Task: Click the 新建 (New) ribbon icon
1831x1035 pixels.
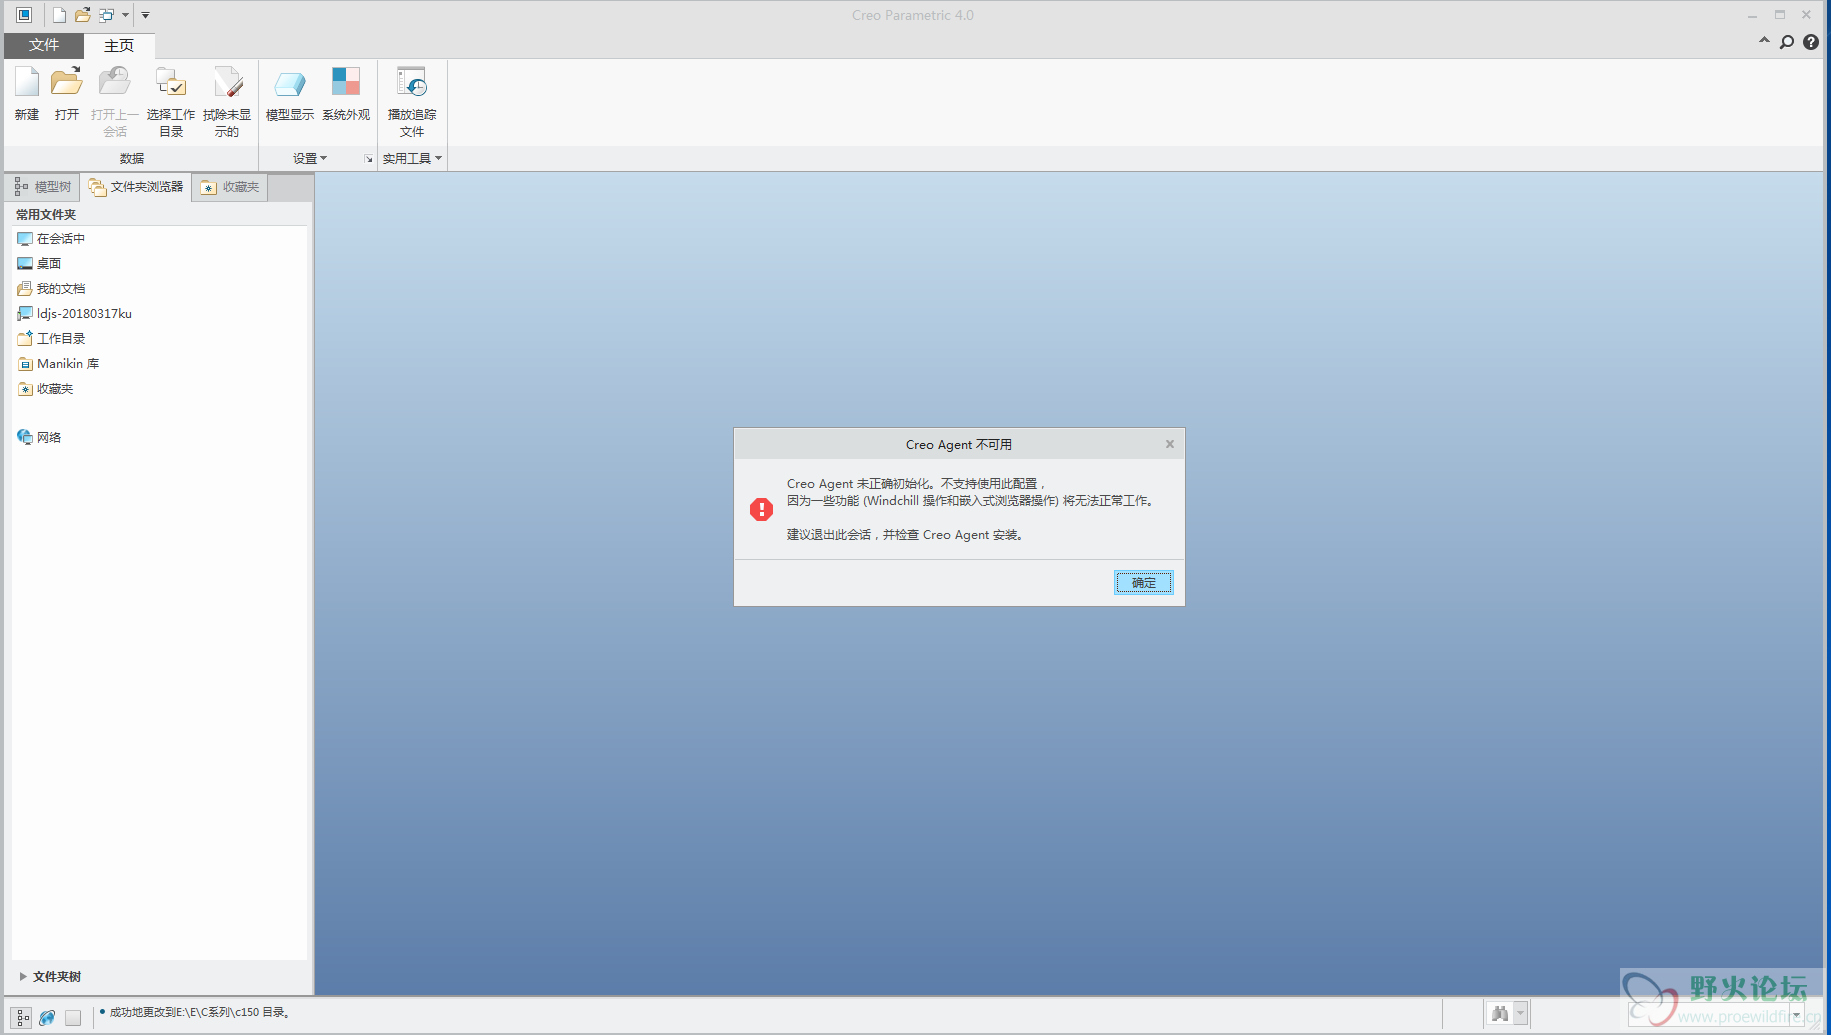Action: coord(27,94)
